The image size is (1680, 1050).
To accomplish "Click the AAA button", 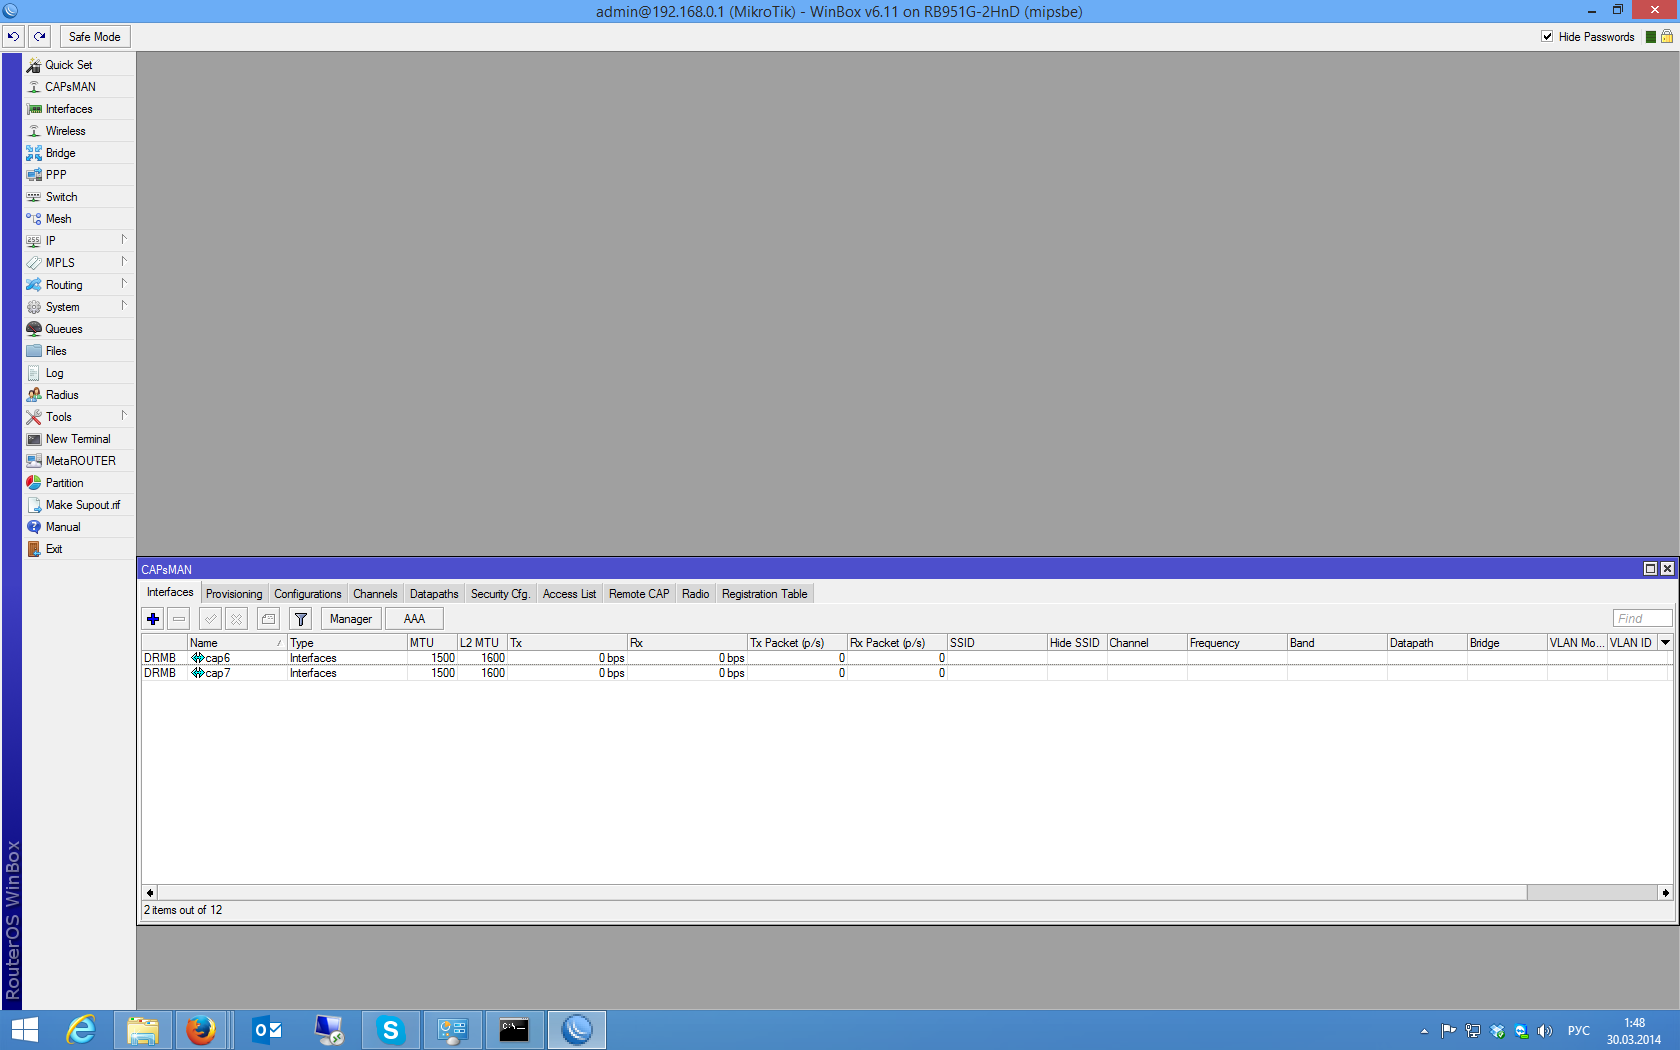I will click(414, 619).
